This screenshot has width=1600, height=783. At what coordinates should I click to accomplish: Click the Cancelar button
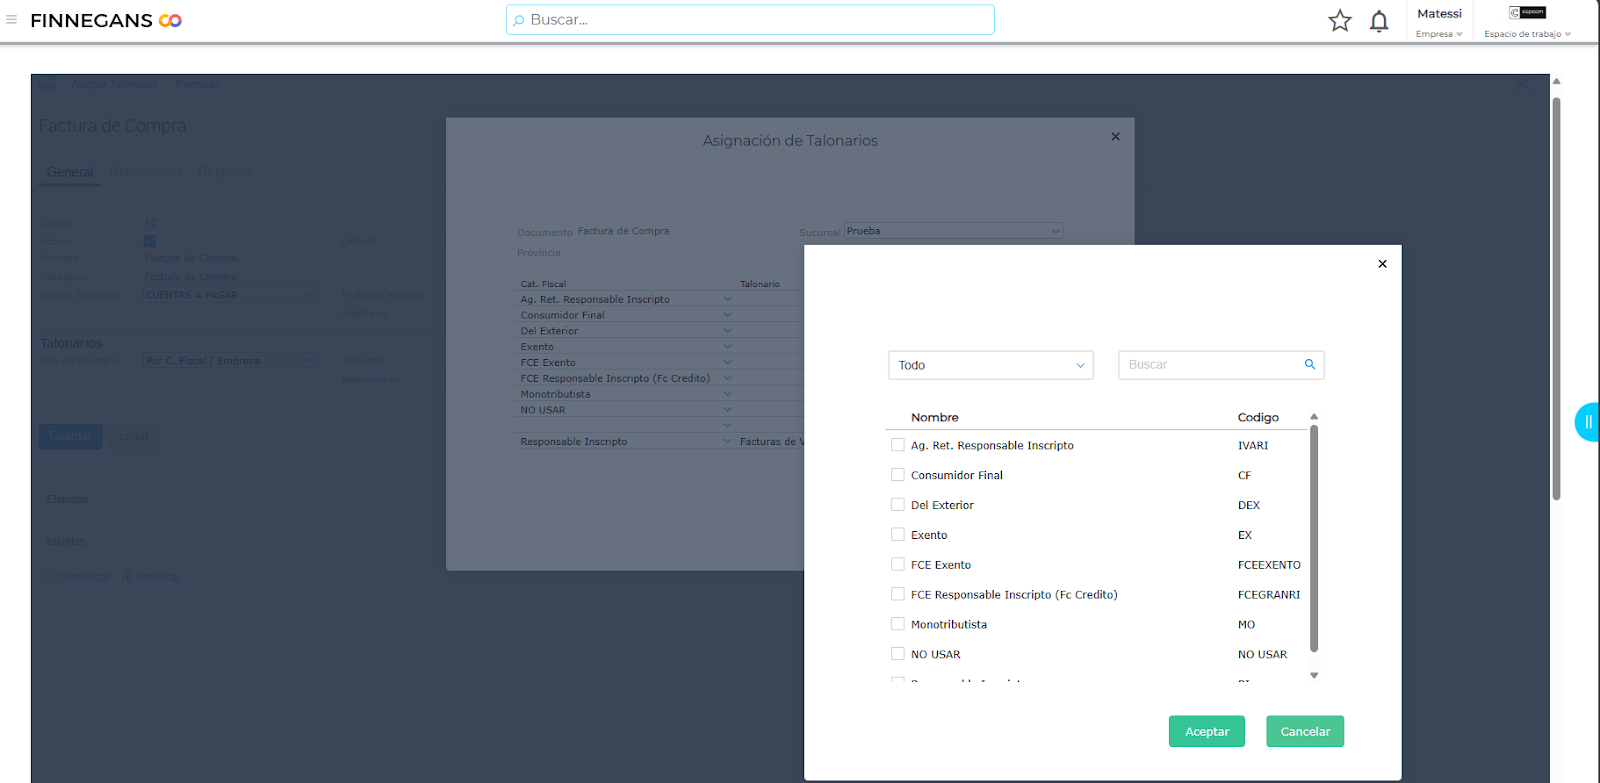click(x=1305, y=732)
